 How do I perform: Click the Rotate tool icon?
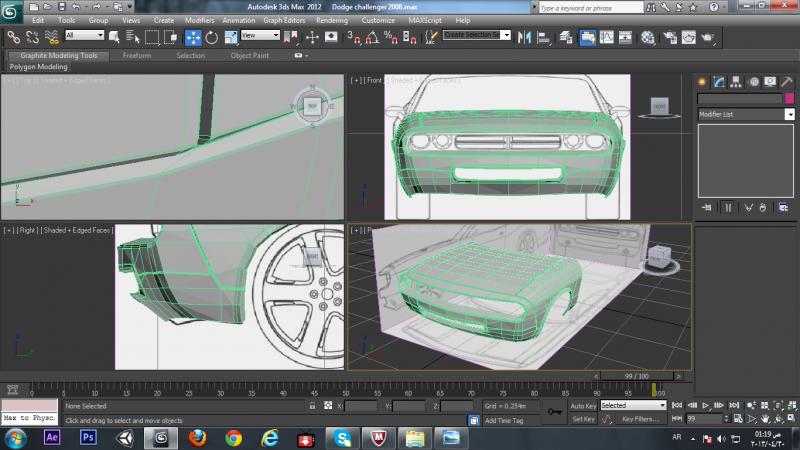[213, 37]
